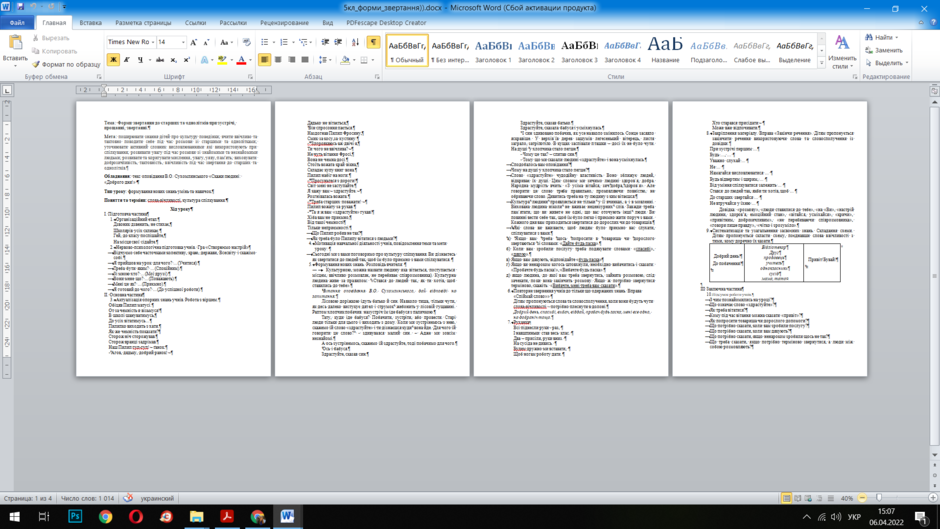940x529 pixels.
Task: Select center paragraph alignment
Action: (278, 60)
